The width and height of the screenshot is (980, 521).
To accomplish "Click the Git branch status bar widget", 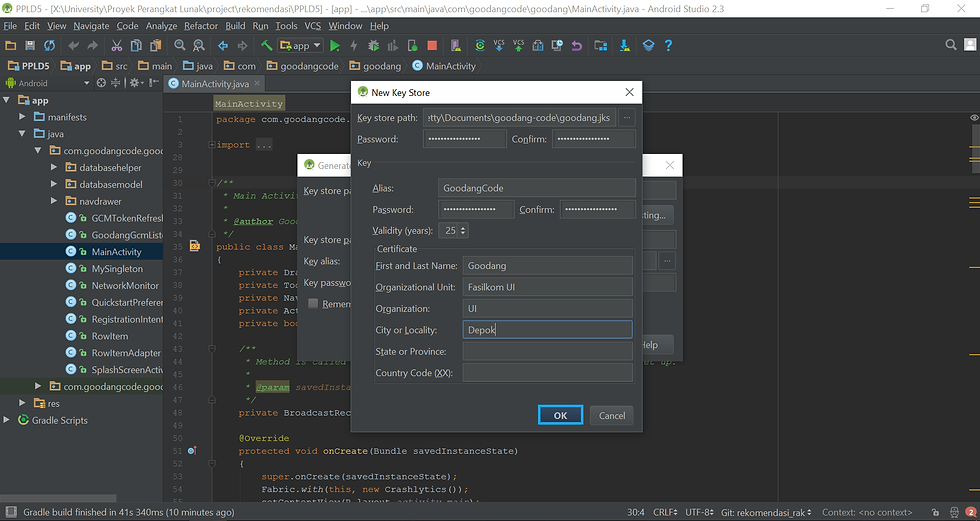I will click(766, 512).
